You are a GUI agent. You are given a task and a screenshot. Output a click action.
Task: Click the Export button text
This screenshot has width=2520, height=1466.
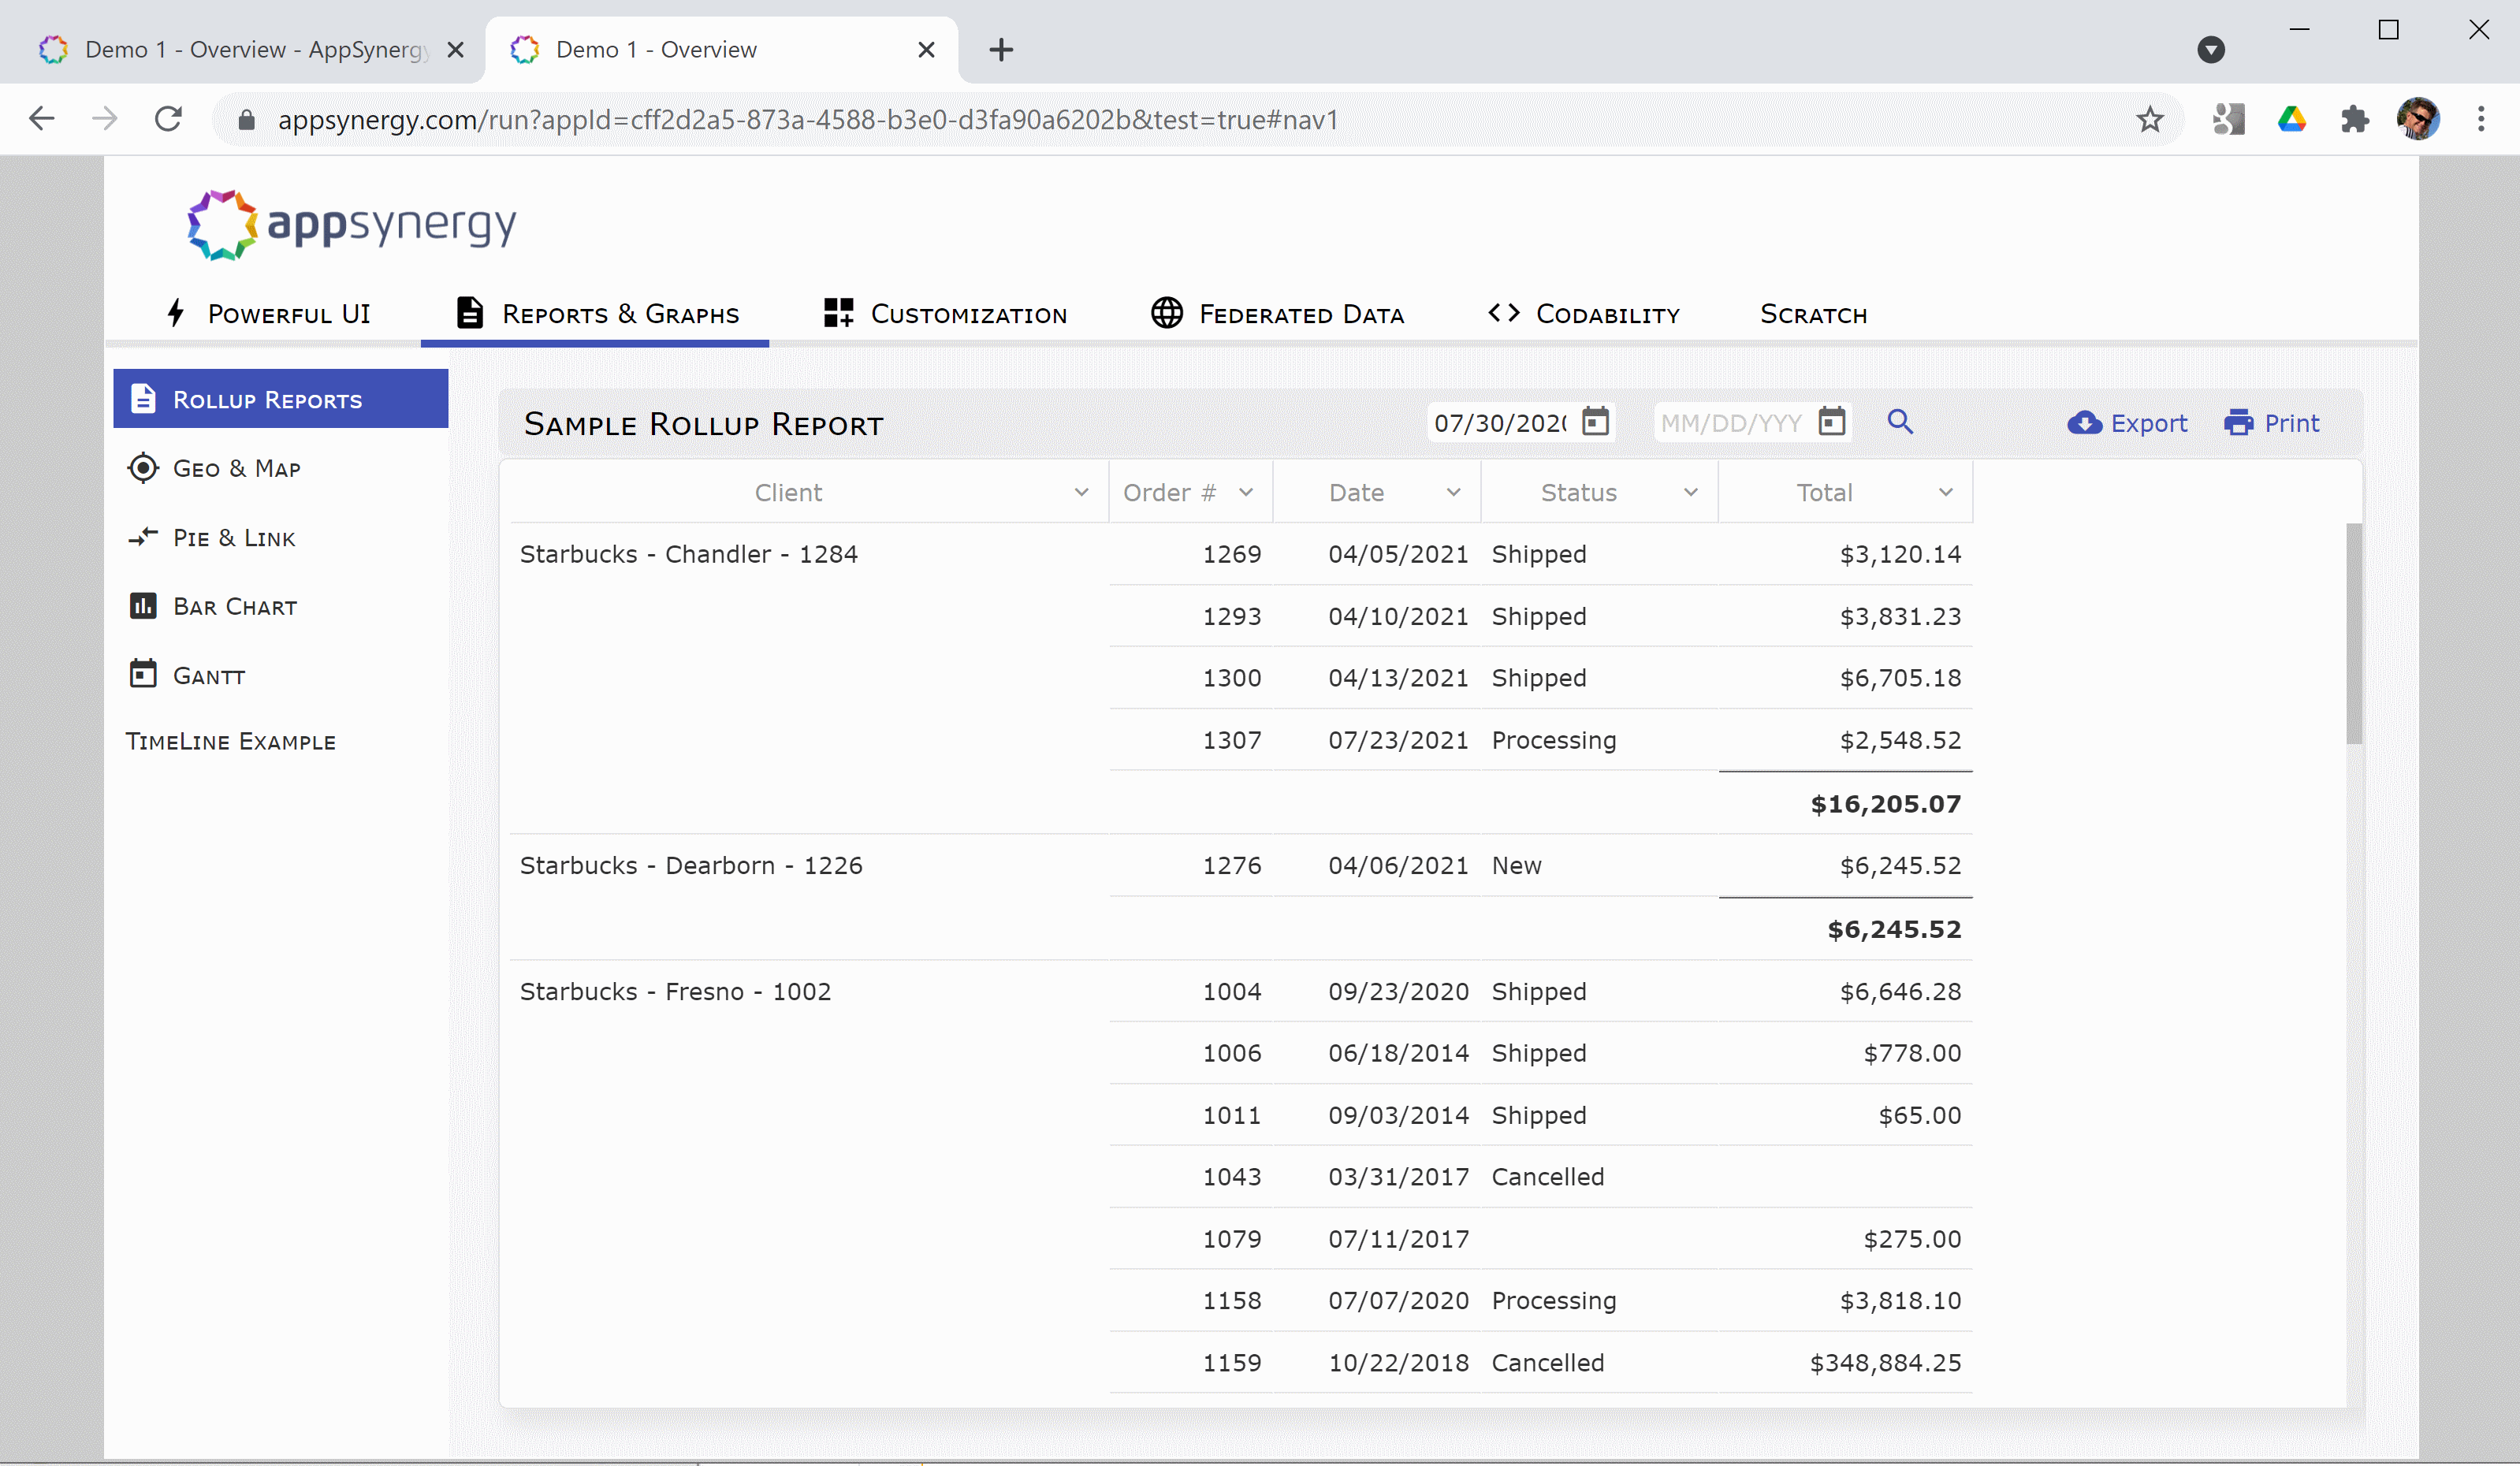[2148, 423]
